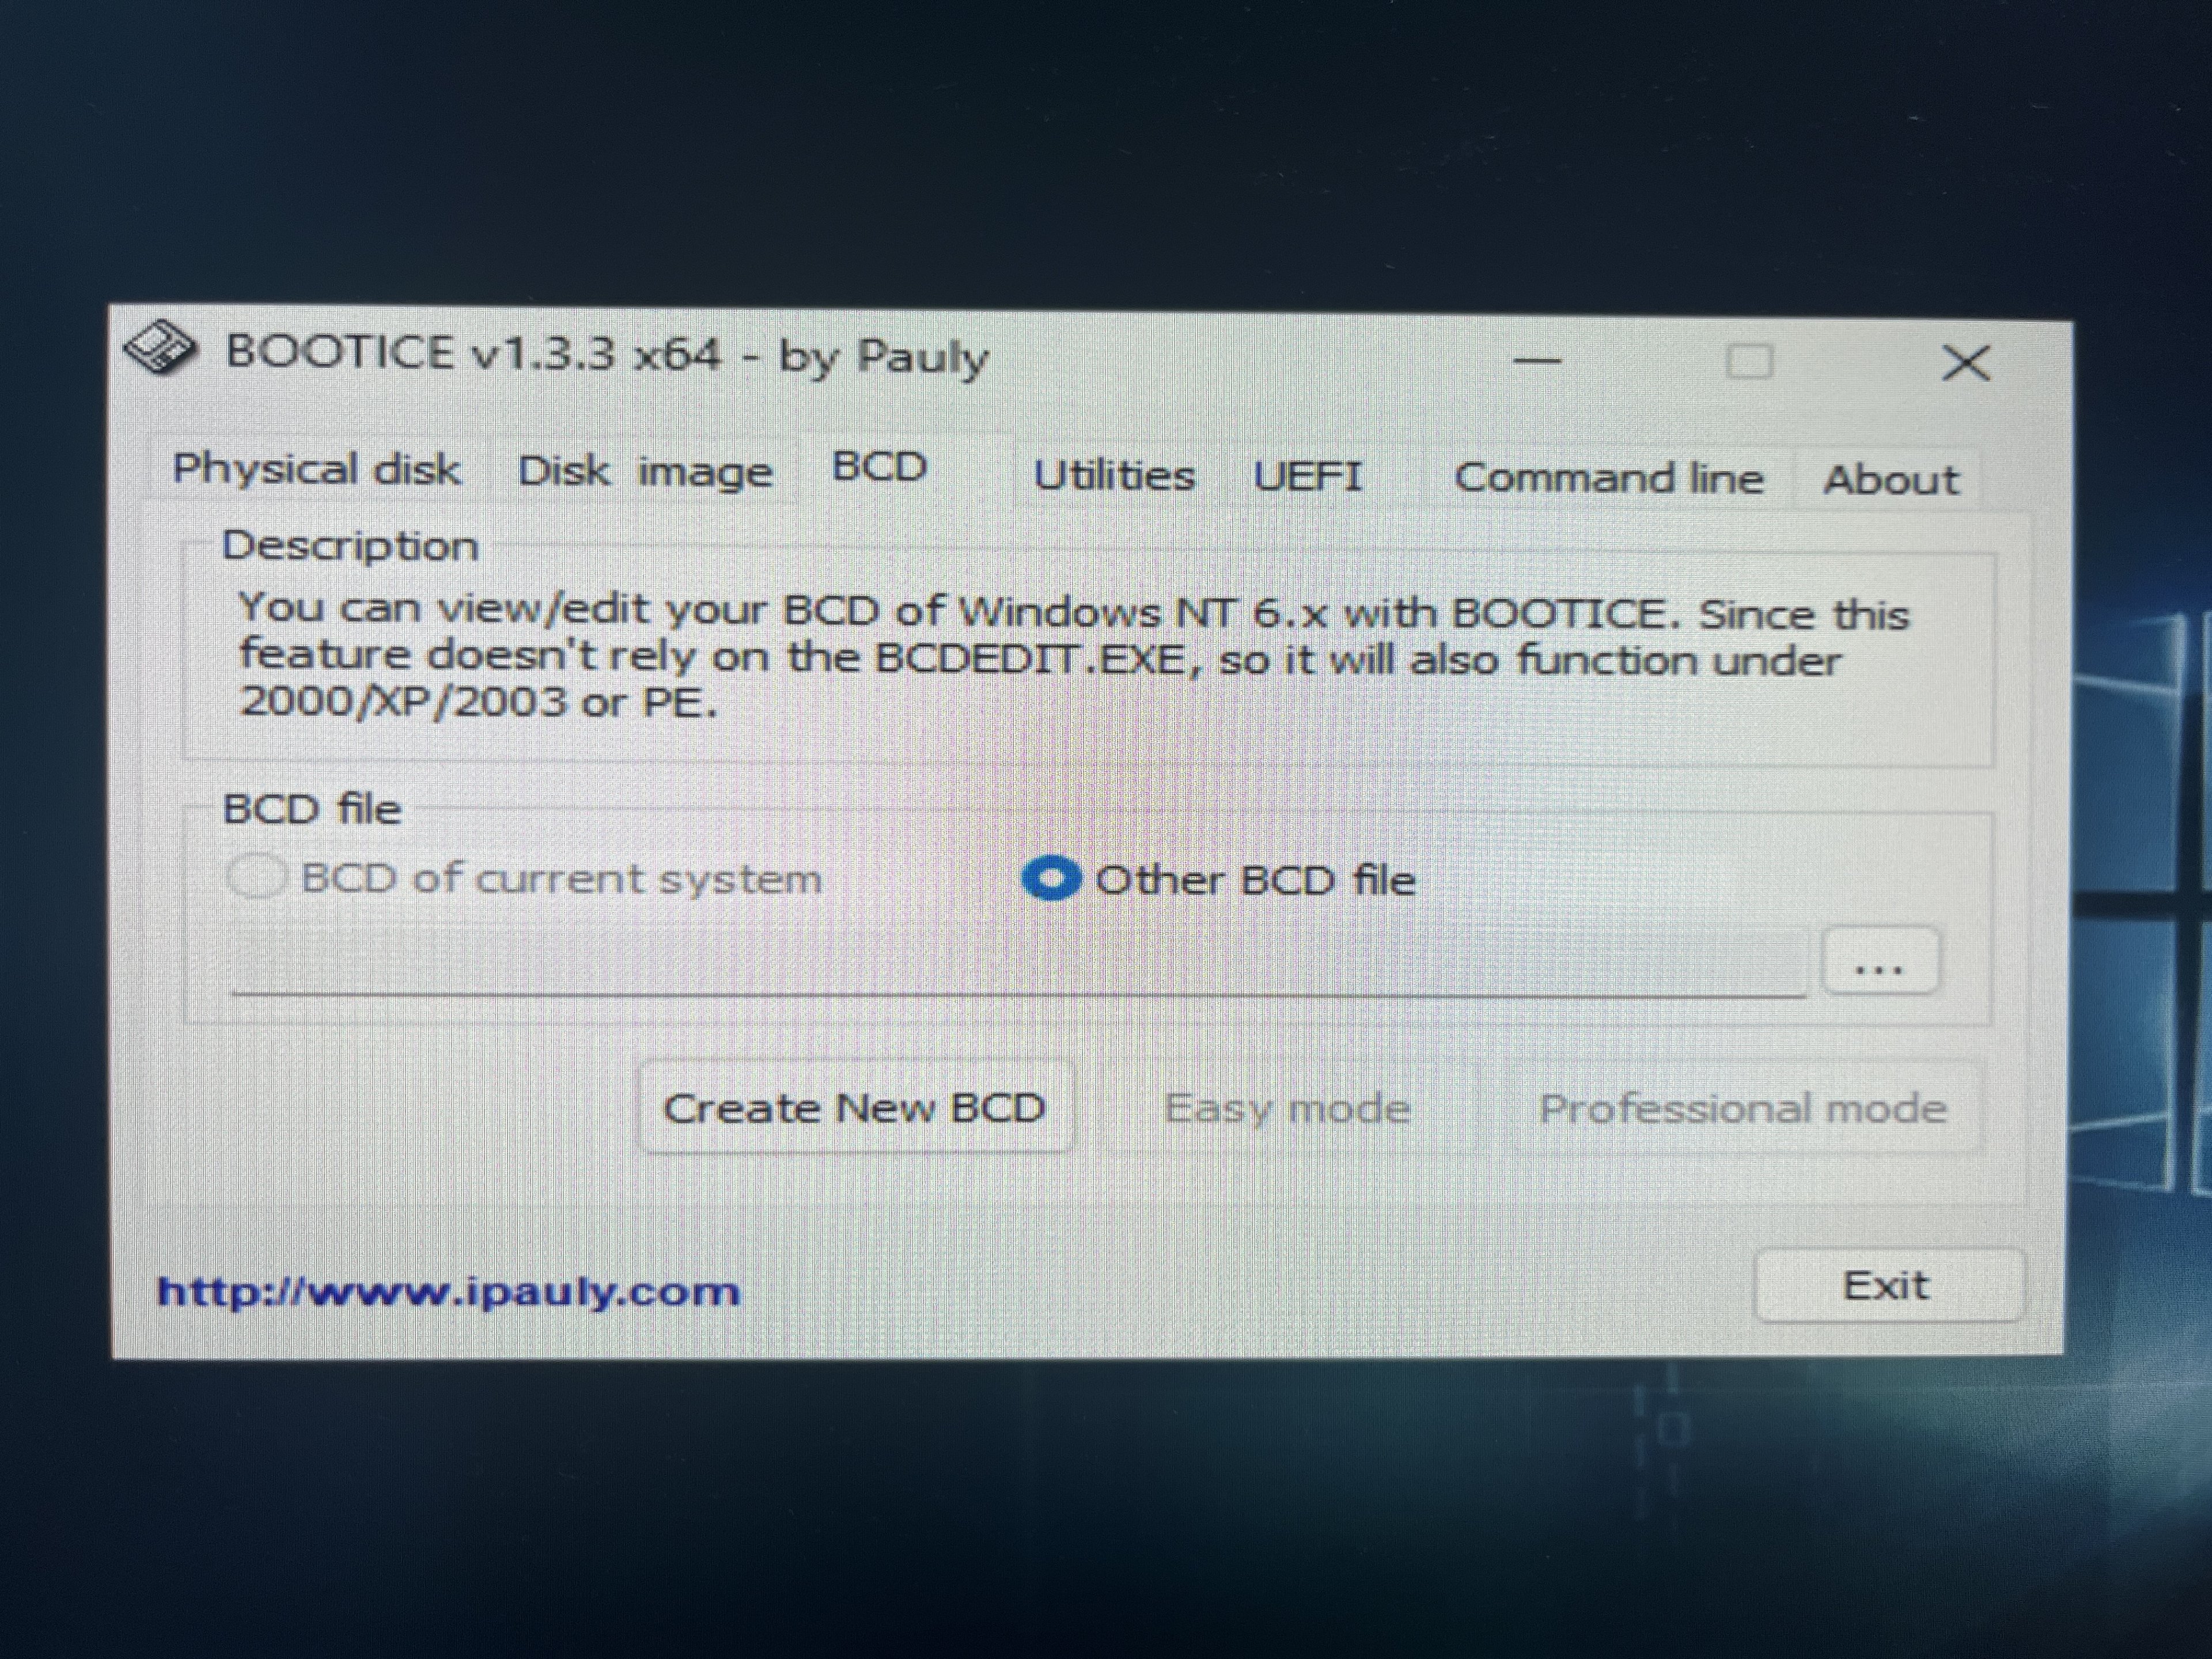2212x1659 pixels.
Task: Close the BOOTICE window
Action: point(1965,362)
